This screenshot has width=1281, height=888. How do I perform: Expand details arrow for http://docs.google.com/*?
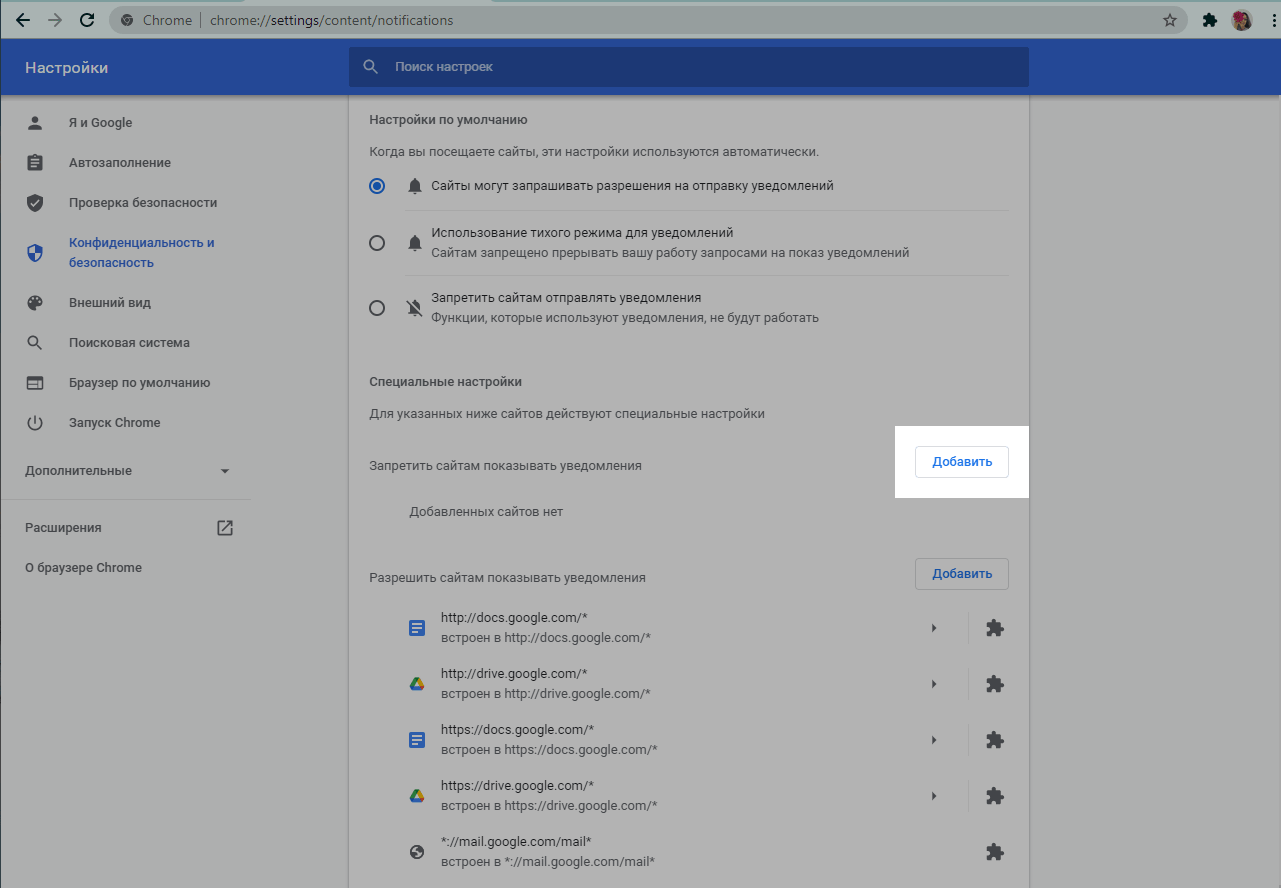(934, 628)
